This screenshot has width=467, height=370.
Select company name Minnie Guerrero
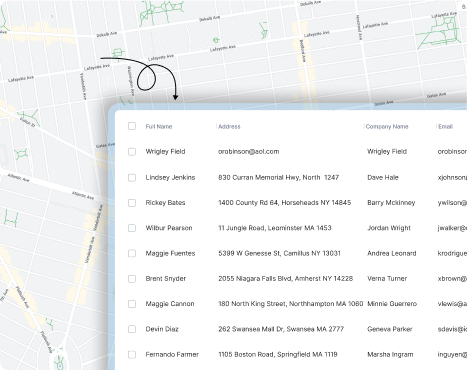(x=392, y=304)
